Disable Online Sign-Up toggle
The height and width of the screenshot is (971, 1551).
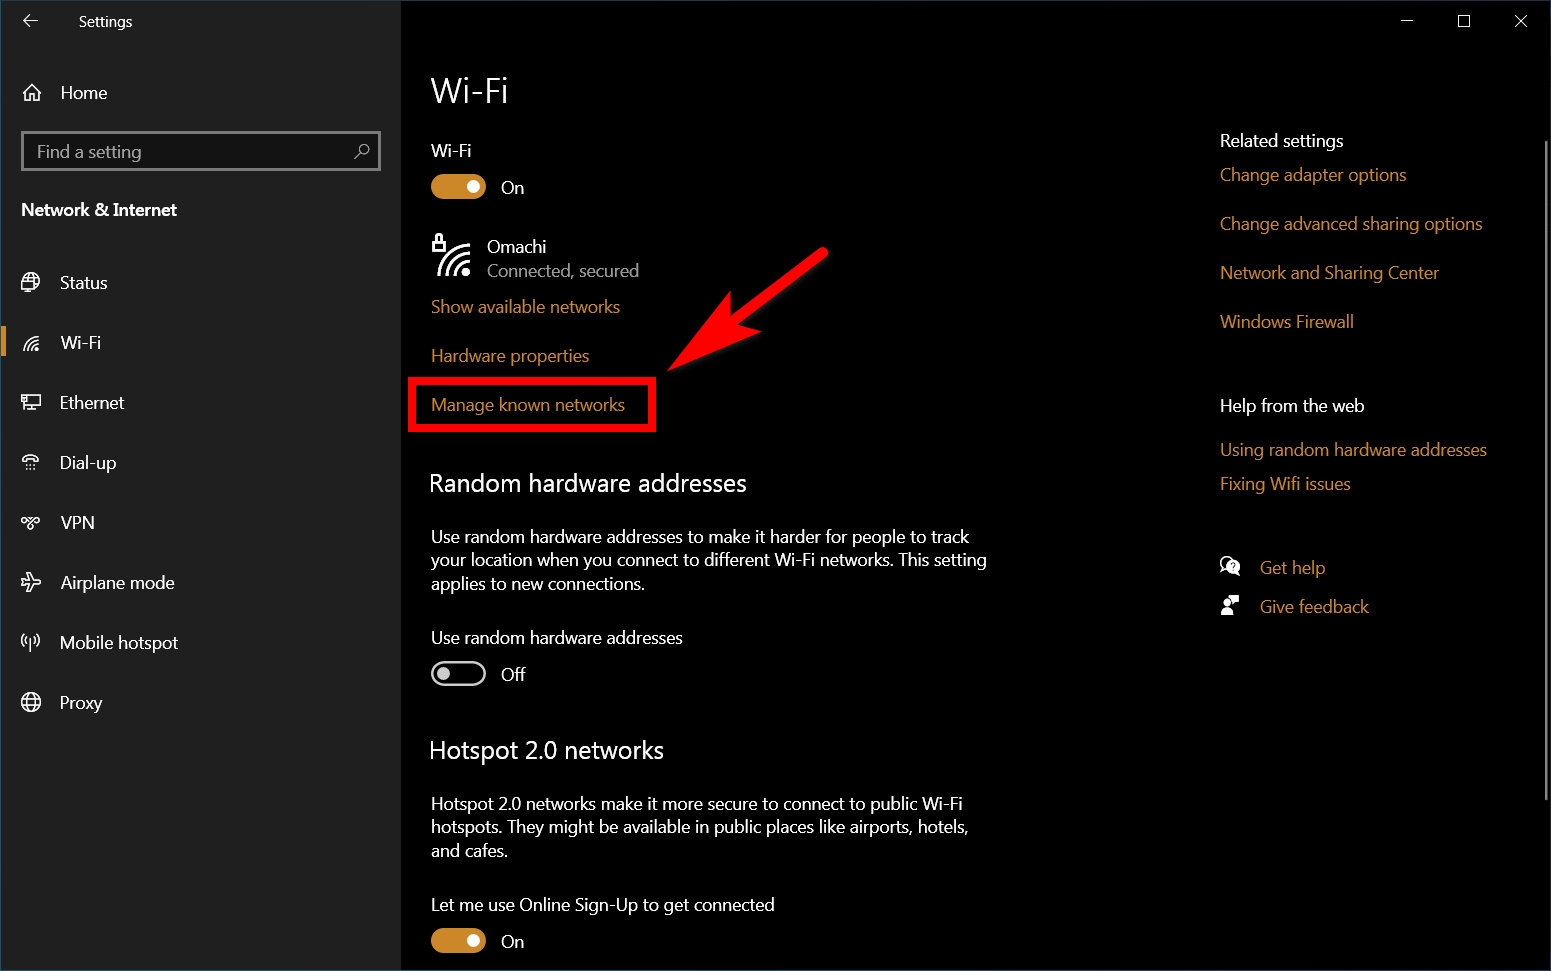click(x=458, y=940)
